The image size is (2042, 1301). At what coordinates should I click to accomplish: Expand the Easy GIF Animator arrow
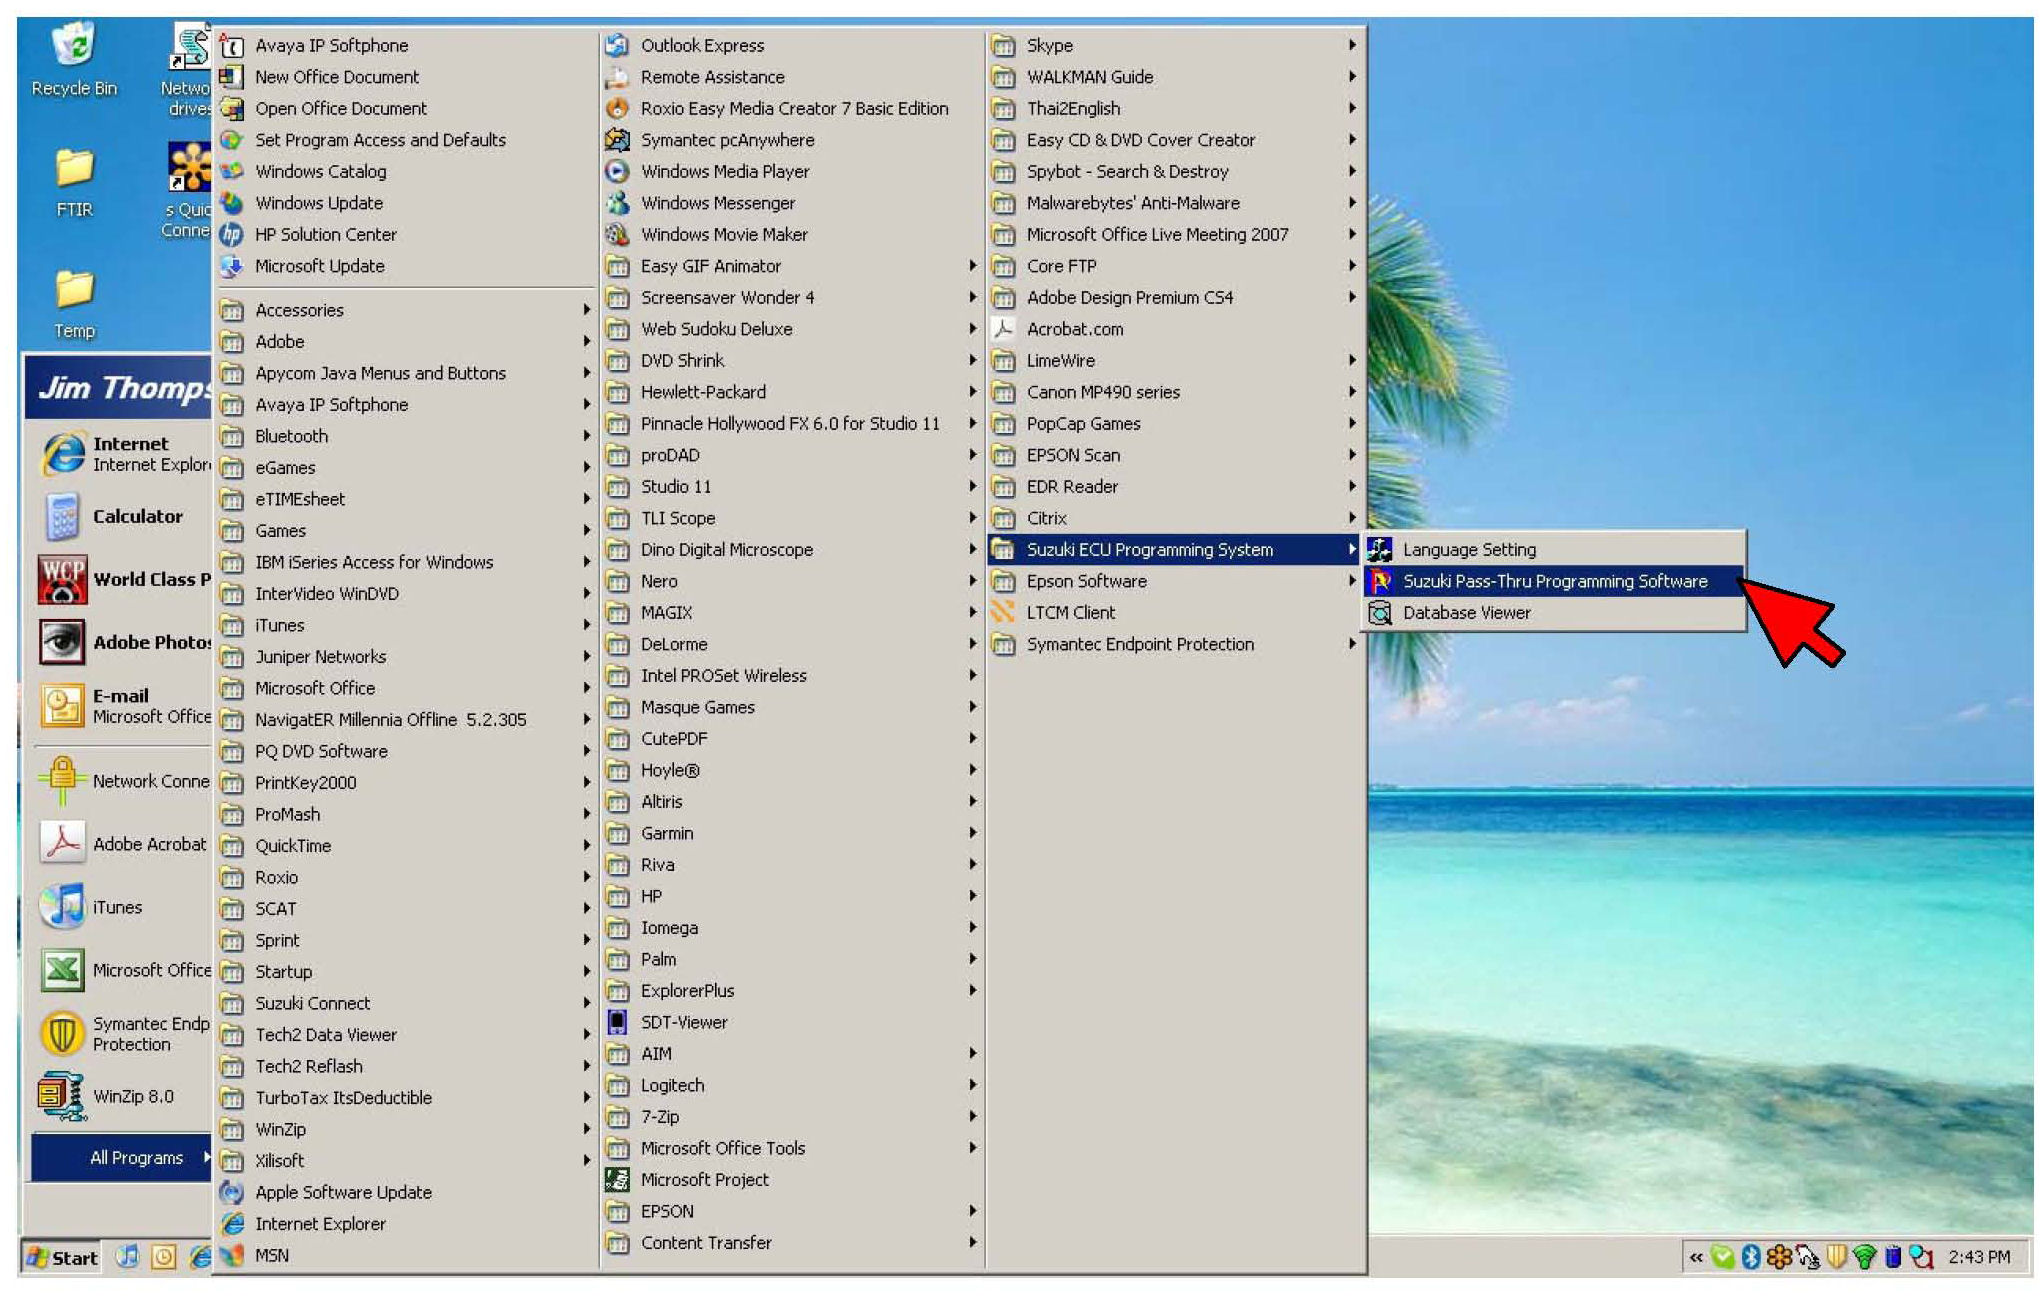[972, 266]
